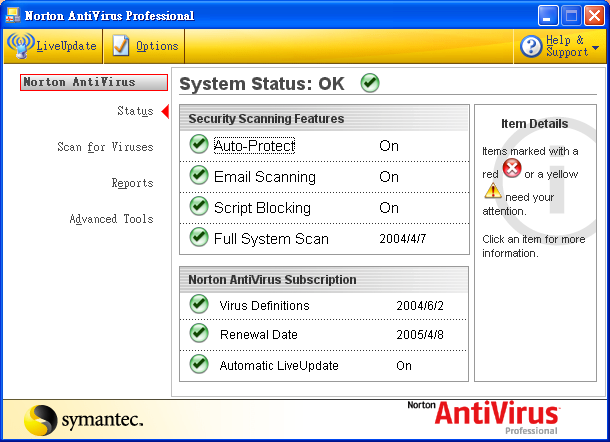Click the Symantec logo

pos(83,420)
